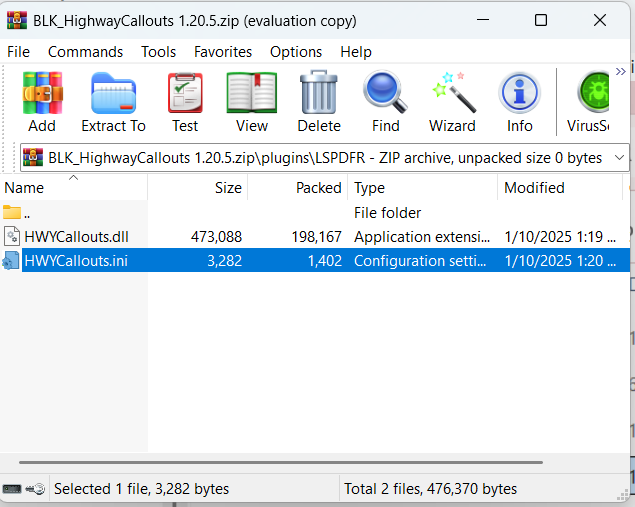Click the Delete trash can icon
This screenshot has width=635, height=507.
point(319,92)
